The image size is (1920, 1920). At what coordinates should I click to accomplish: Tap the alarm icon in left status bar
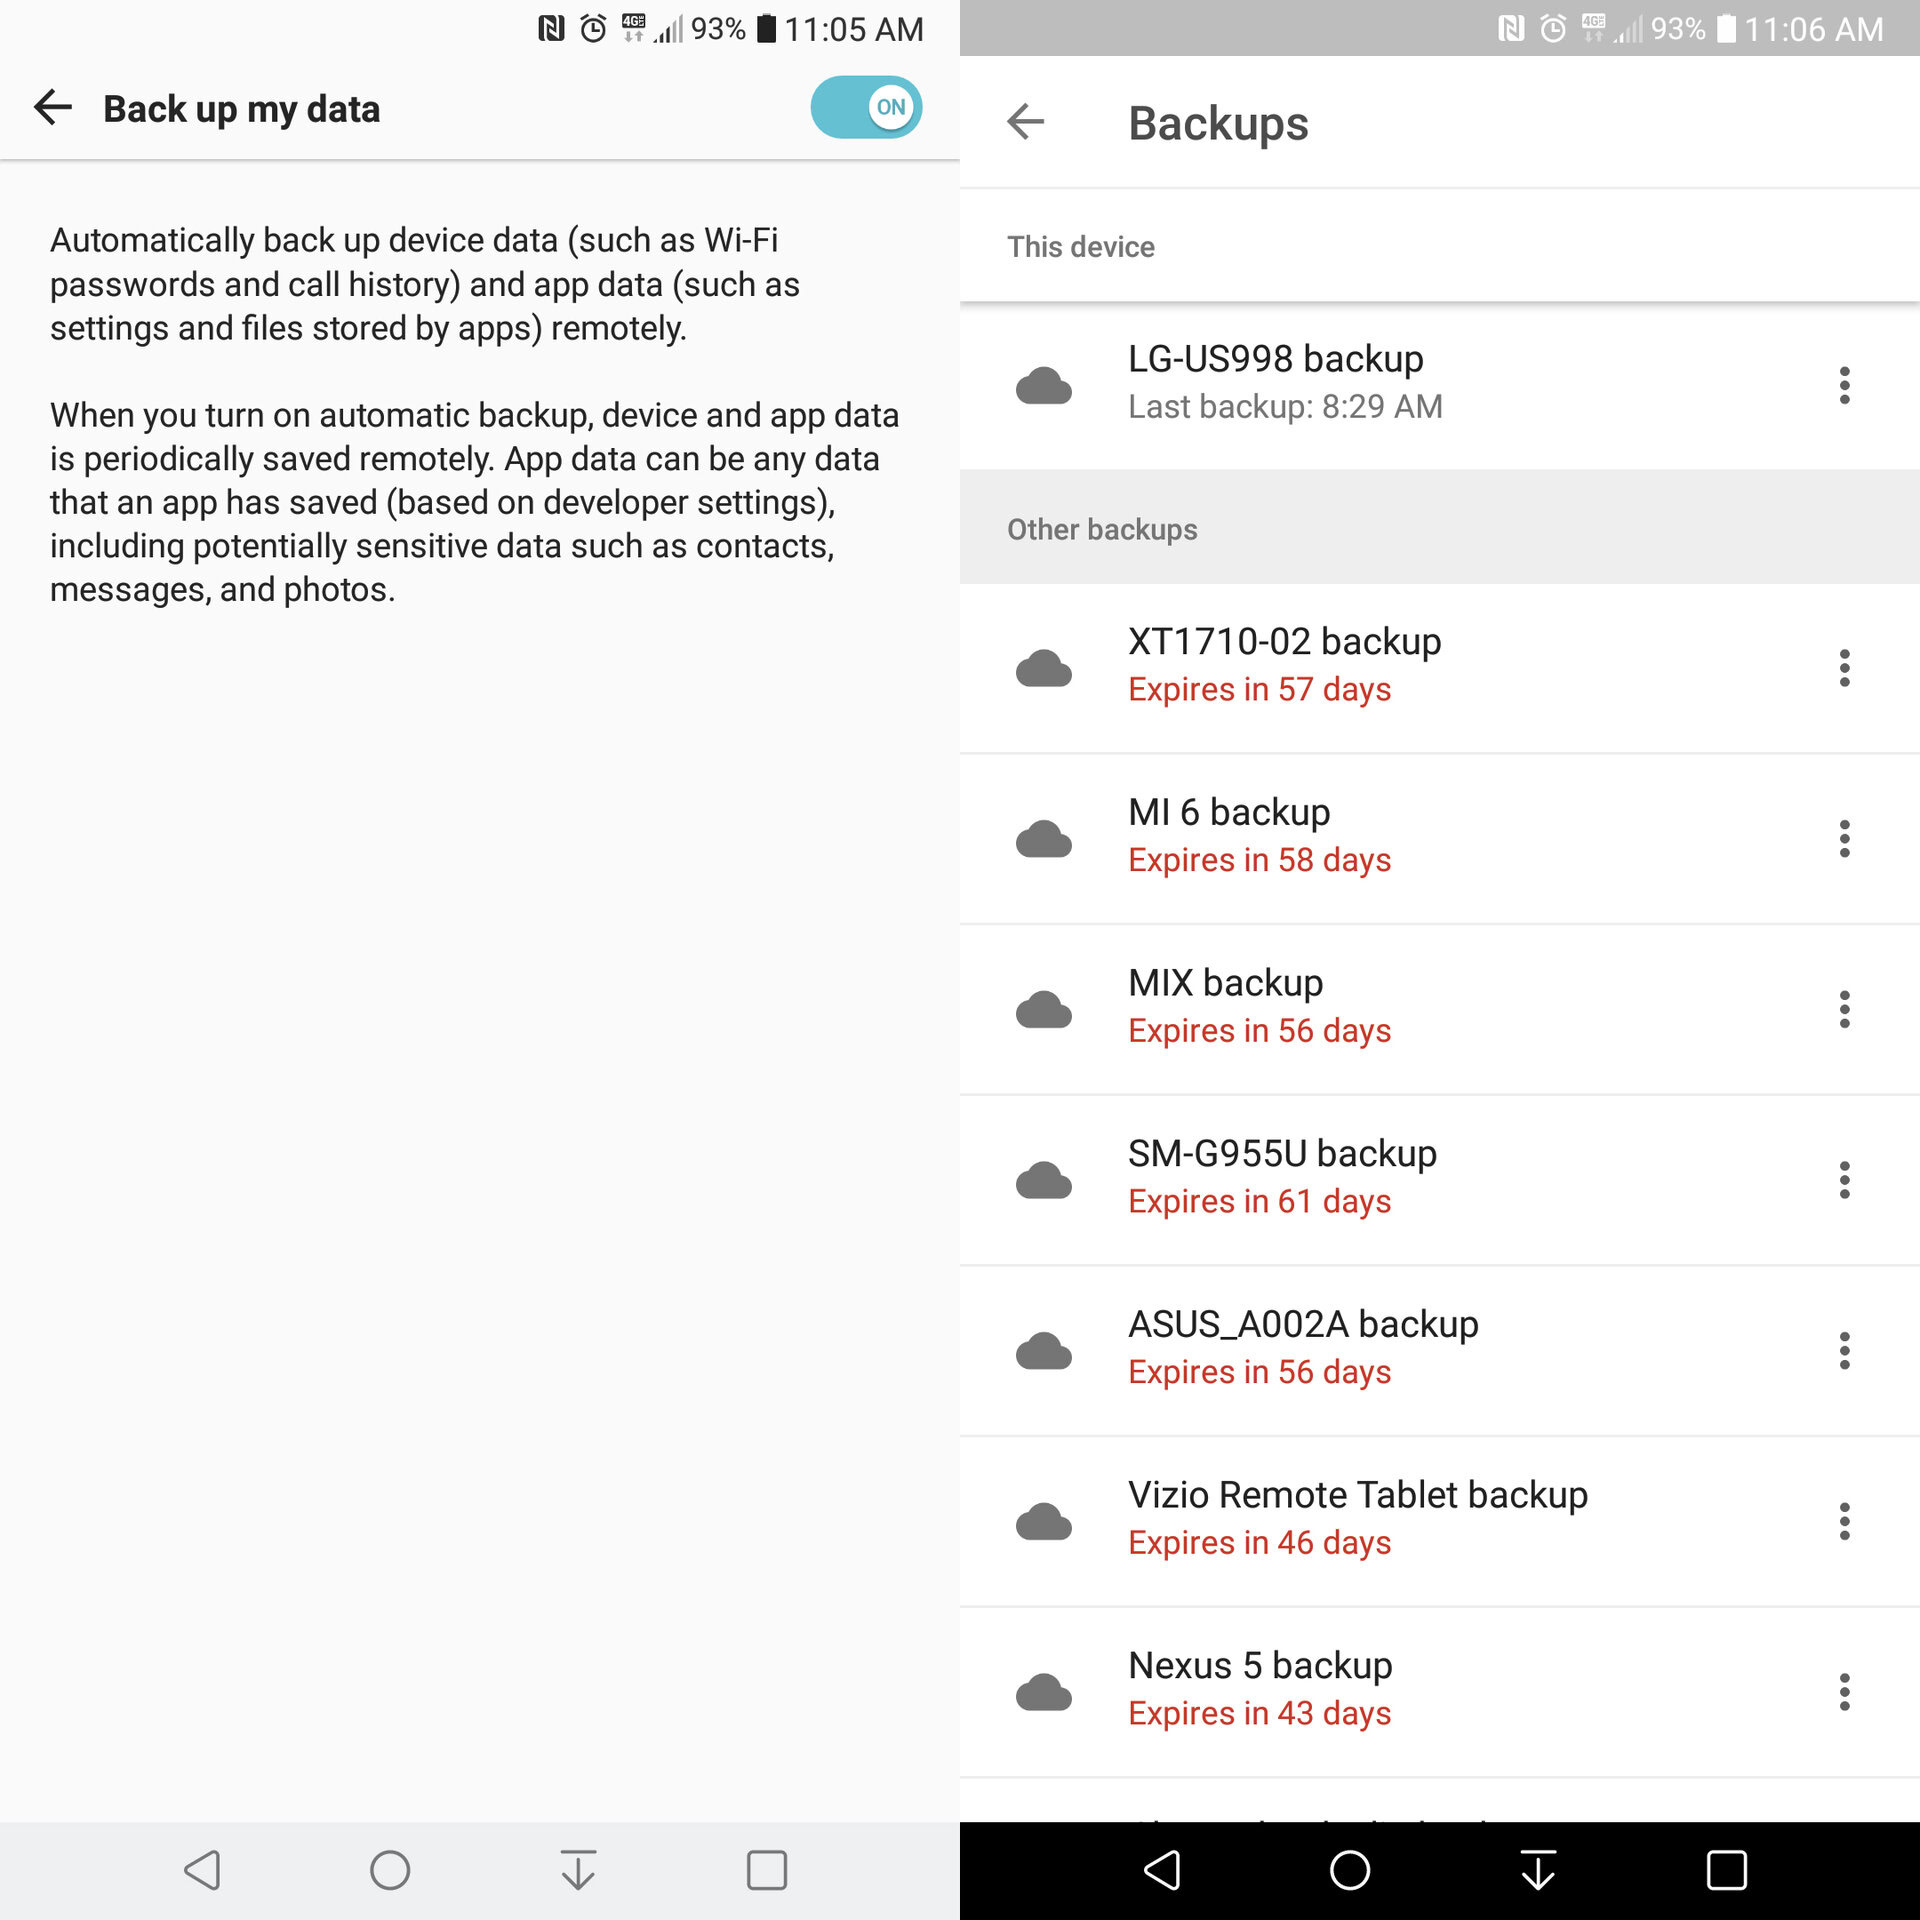593,28
